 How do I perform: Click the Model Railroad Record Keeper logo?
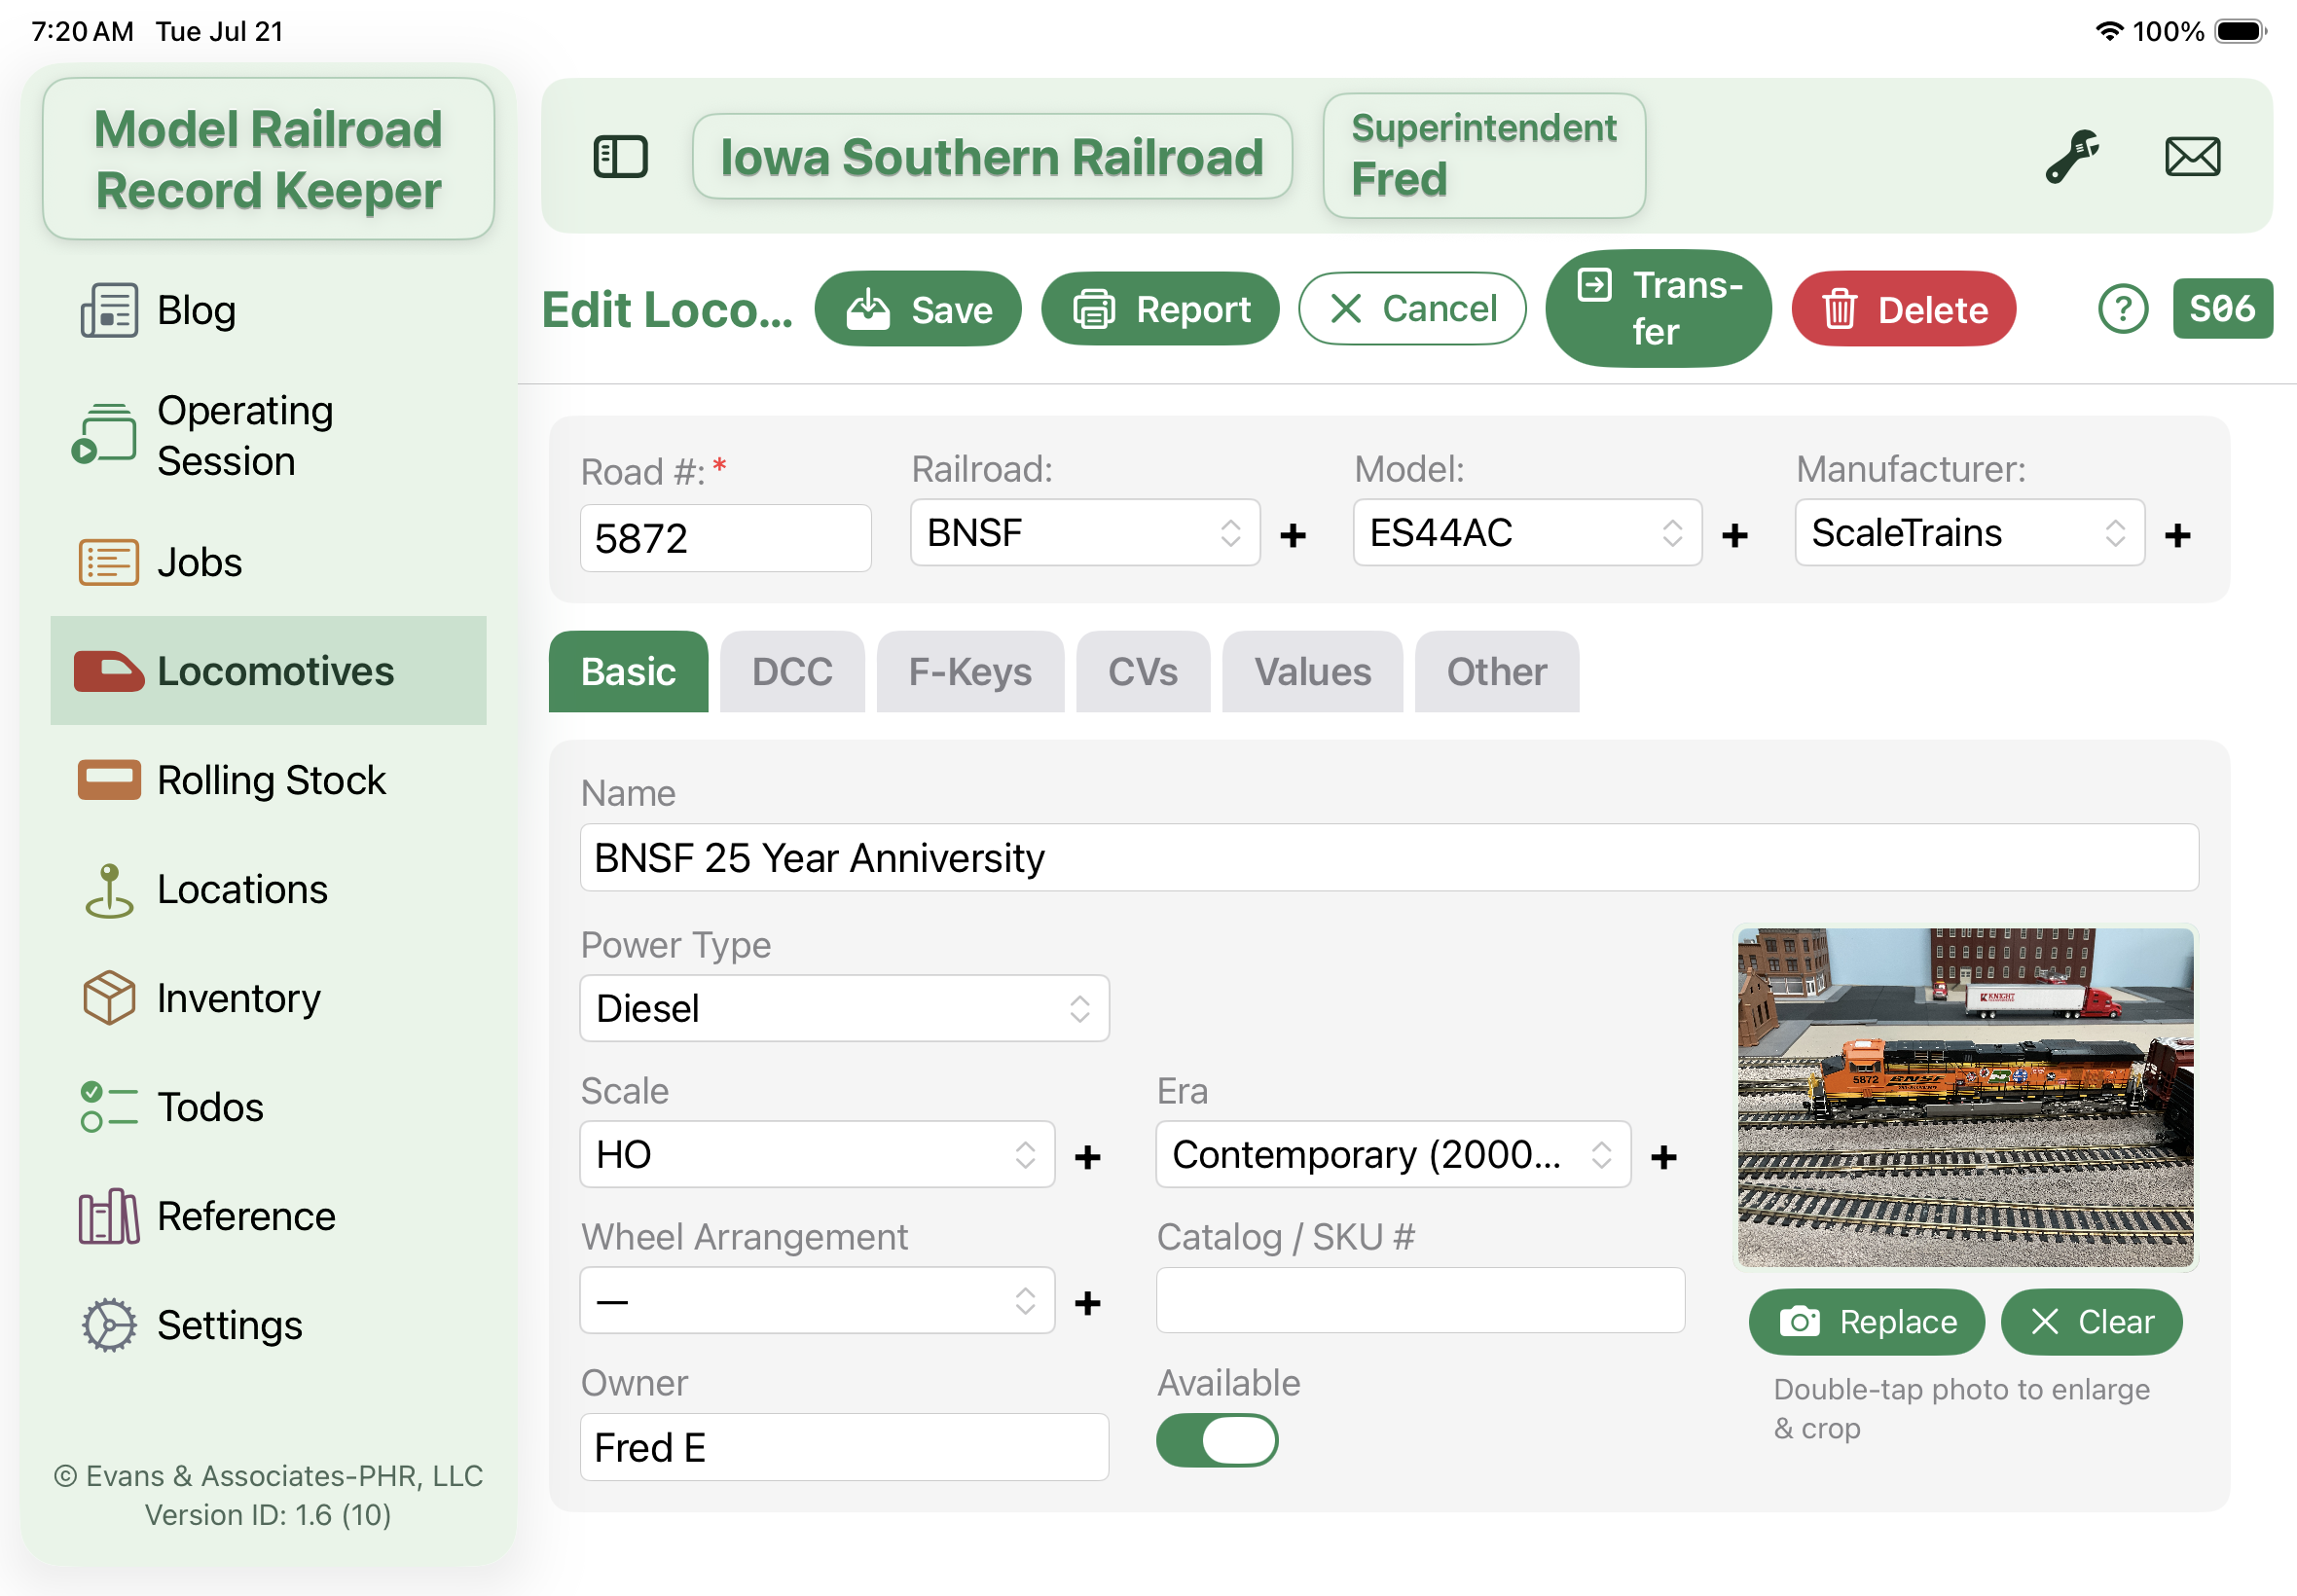pyautogui.click(x=268, y=159)
